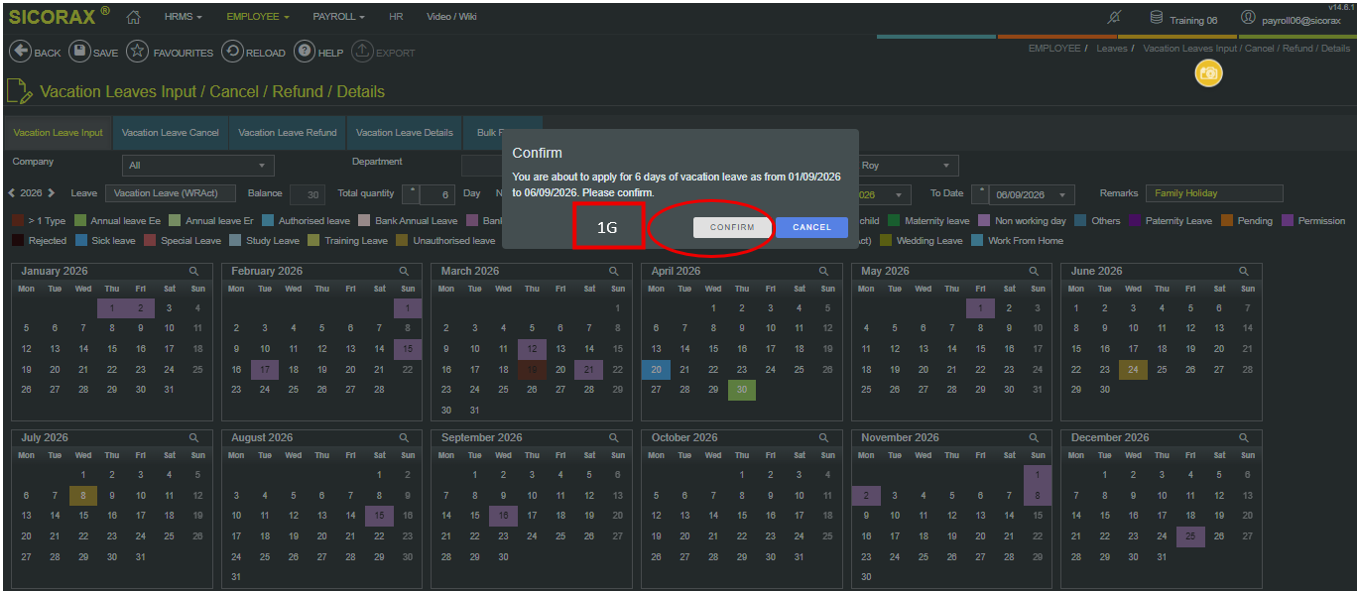Screen dimensions: 1361x591
Task: Expand the To Date dropdown arrow
Action: [1060, 195]
